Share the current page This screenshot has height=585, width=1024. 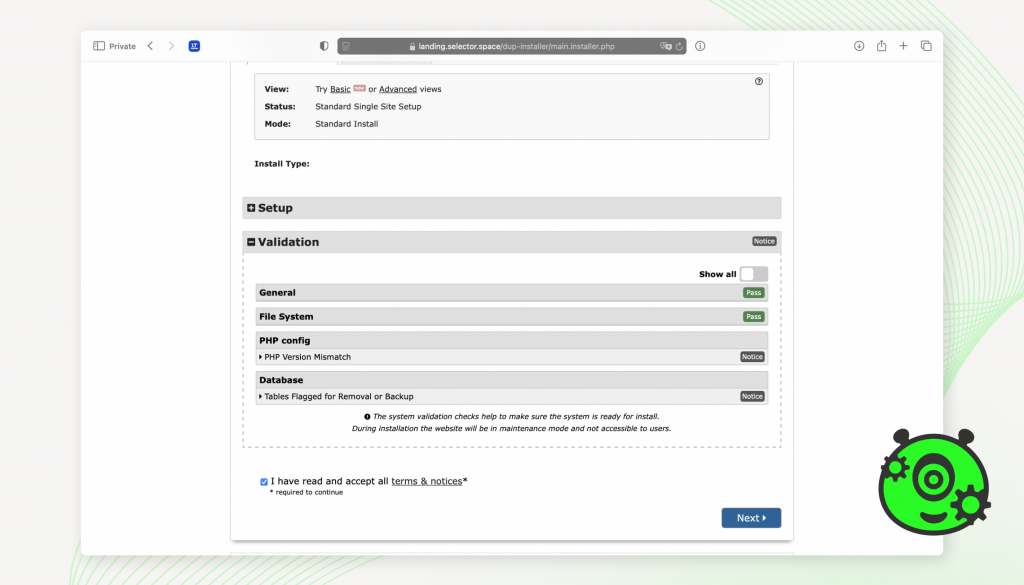pos(881,46)
